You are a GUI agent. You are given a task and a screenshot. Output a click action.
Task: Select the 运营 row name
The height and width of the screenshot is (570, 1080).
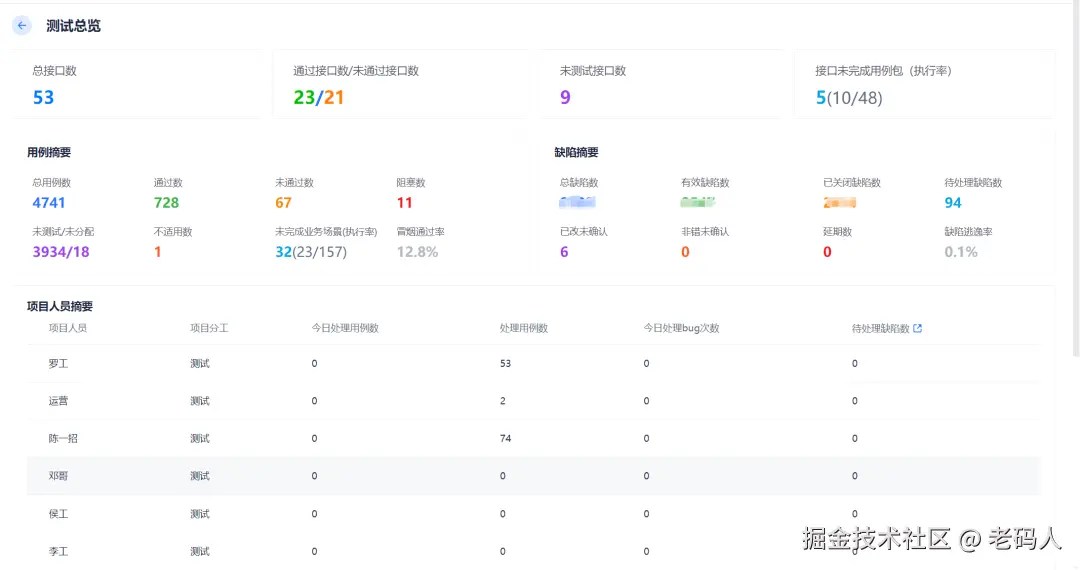pos(58,401)
